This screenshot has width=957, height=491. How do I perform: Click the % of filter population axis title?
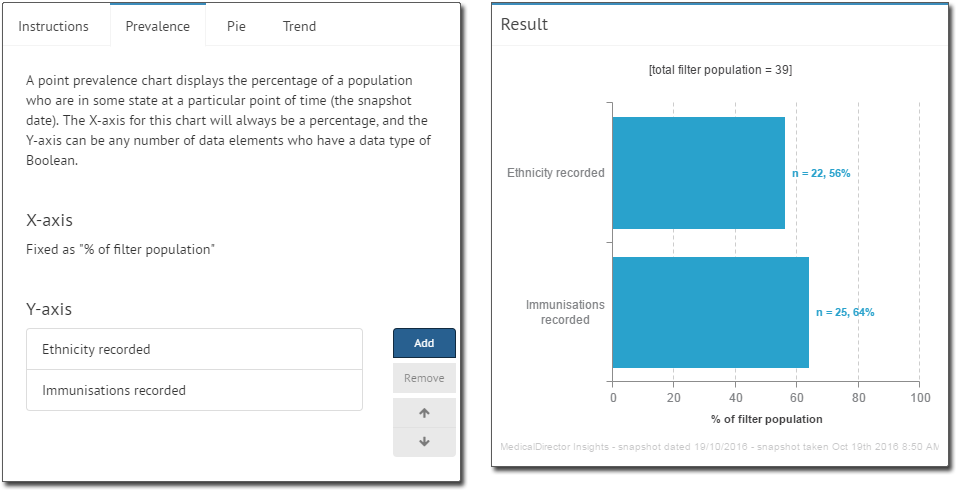(x=767, y=420)
